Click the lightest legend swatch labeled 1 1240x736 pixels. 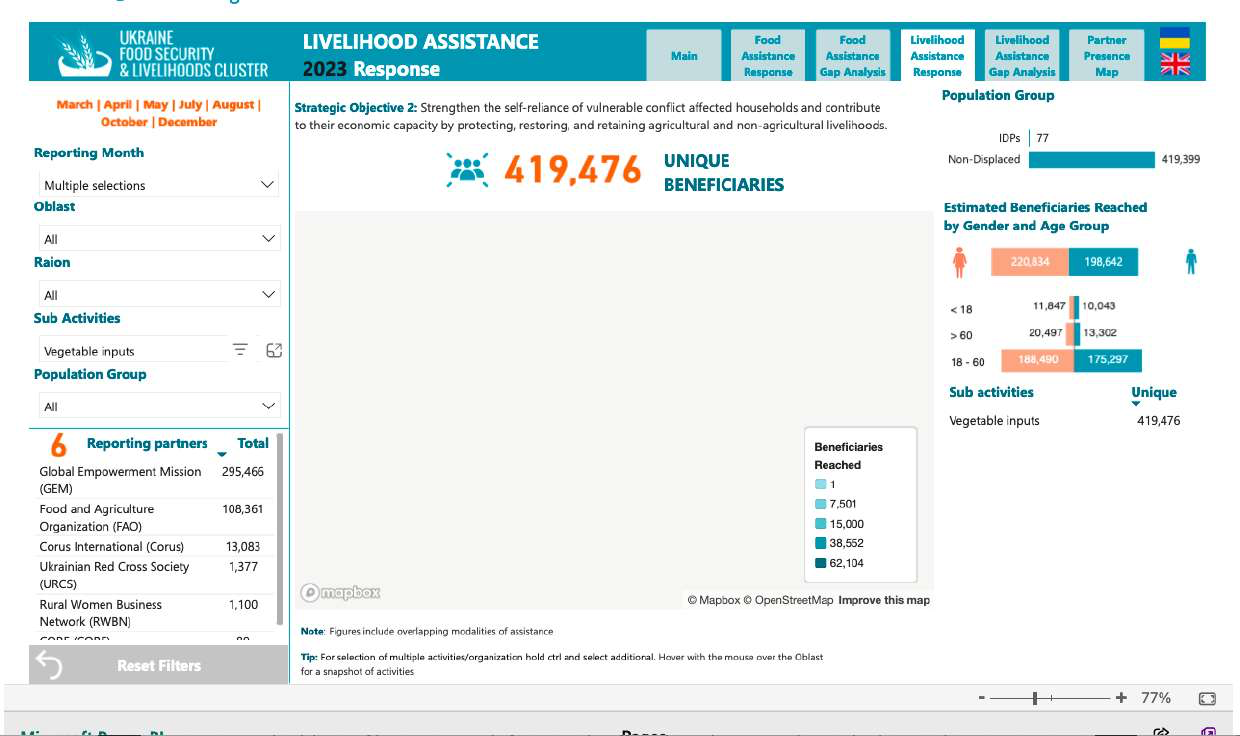pyautogui.click(x=820, y=484)
